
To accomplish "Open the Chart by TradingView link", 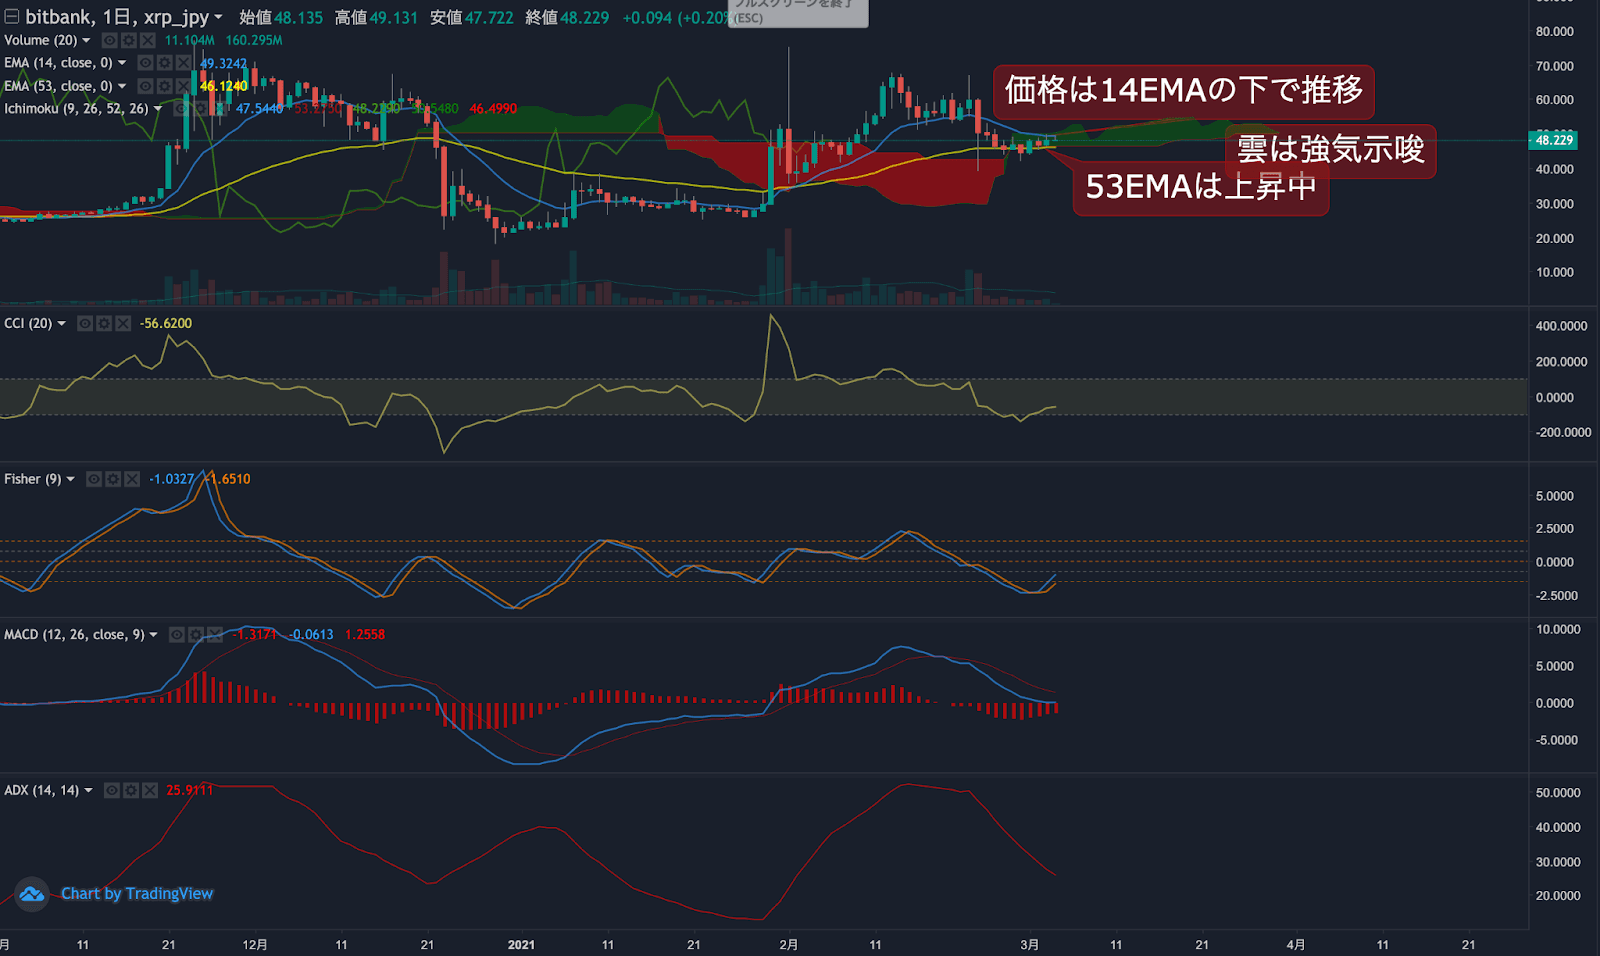I will coord(137,894).
